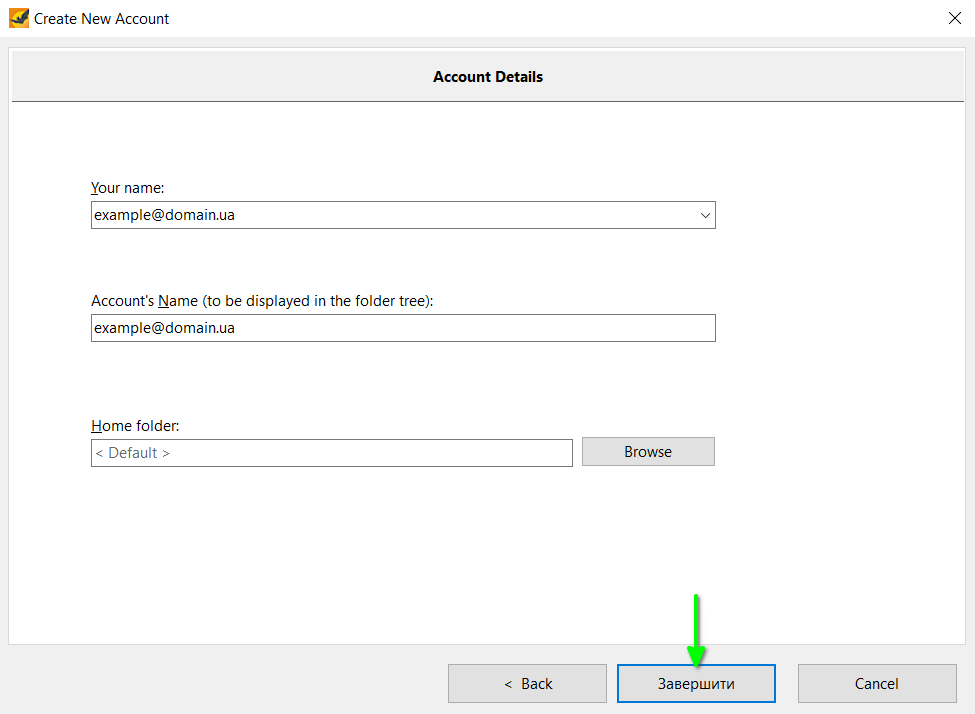975x714 pixels.
Task: Cancel the account creation wizard
Action: [x=876, y=684]
